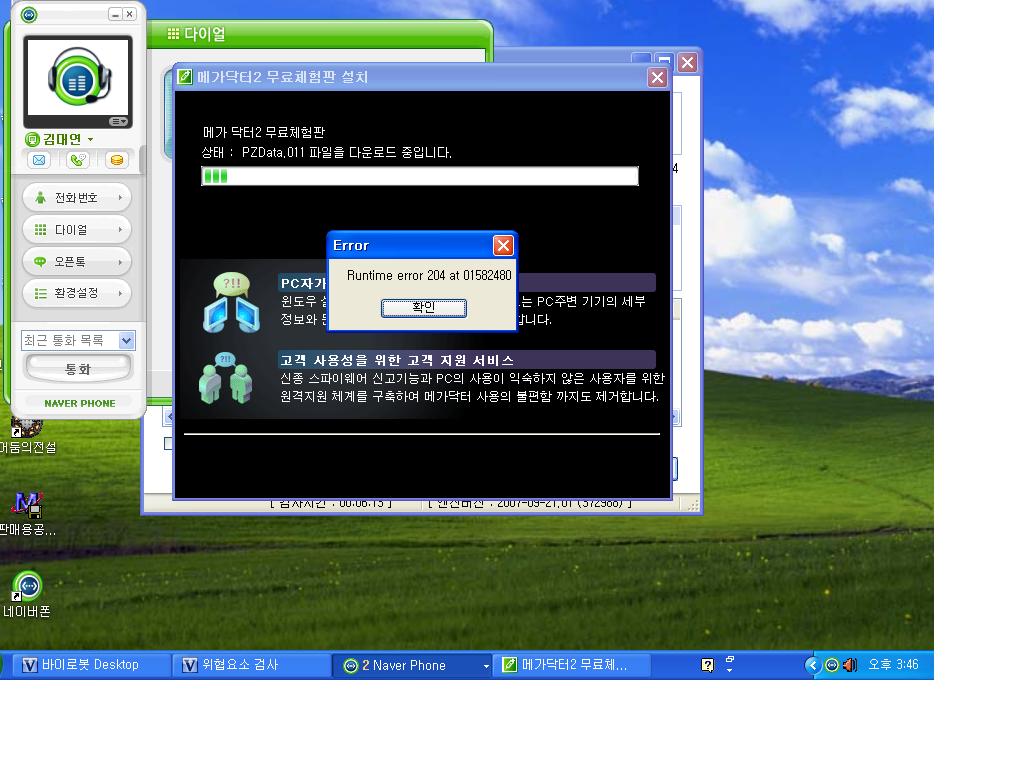Click the download progress bar
This screenshot has width=1024, height=768.
(x=420, y=176)
